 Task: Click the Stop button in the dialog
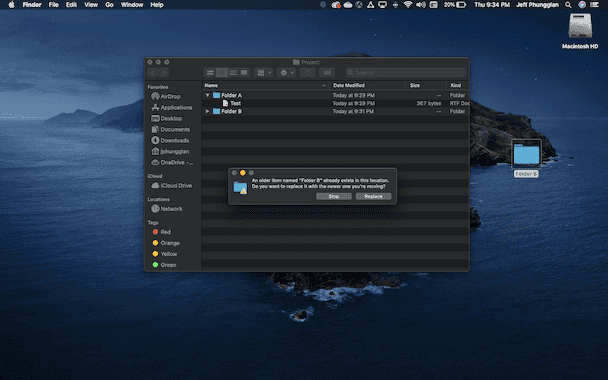point(334,196)
